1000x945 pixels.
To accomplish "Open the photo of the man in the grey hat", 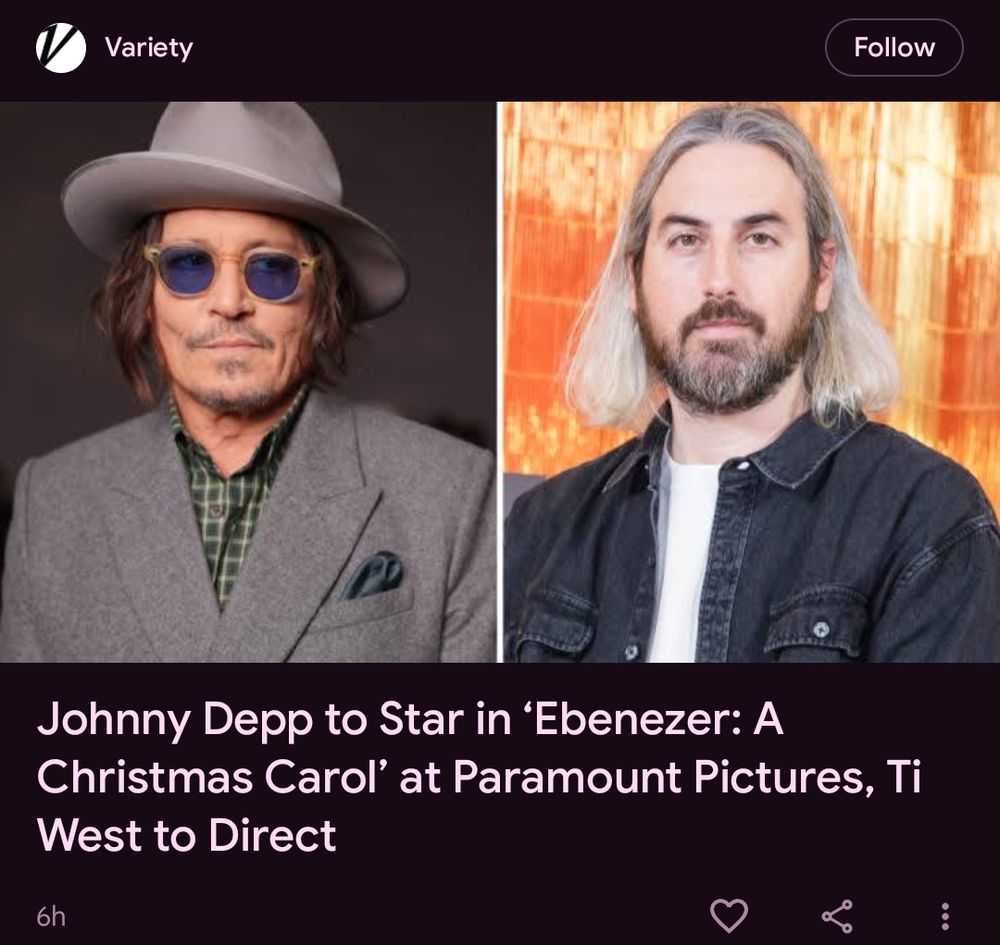I will click(x=248, y=382).
